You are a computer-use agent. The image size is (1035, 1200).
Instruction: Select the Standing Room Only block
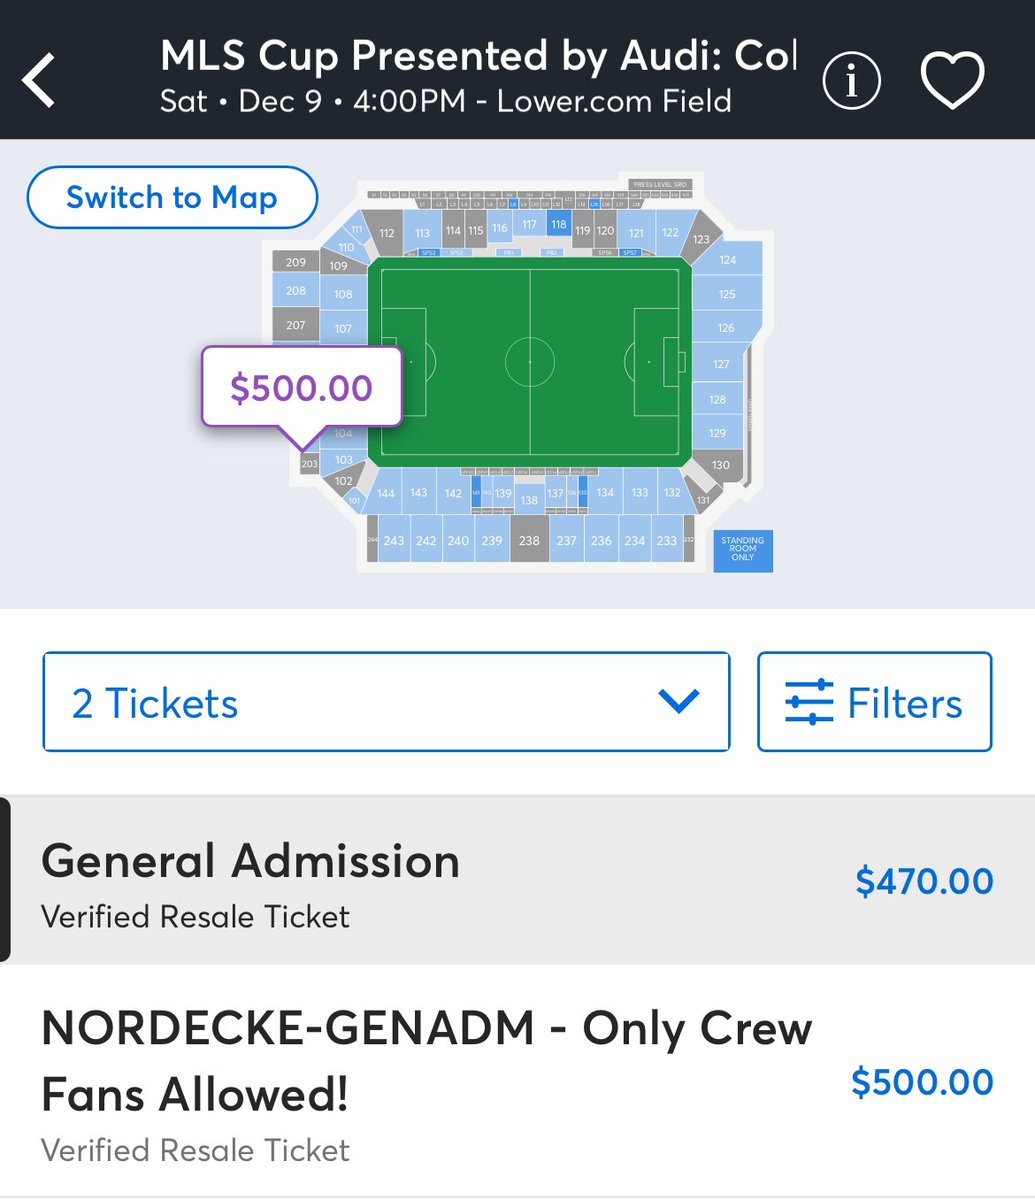coord(742,549)
